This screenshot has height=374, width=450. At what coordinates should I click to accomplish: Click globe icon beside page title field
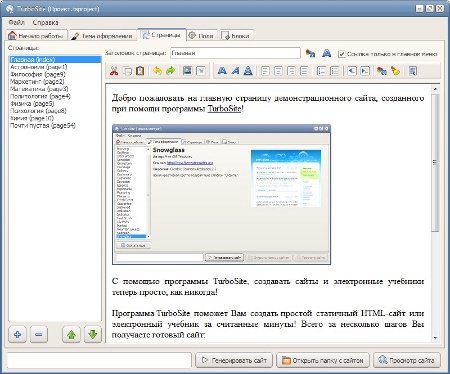pos(310,53)
